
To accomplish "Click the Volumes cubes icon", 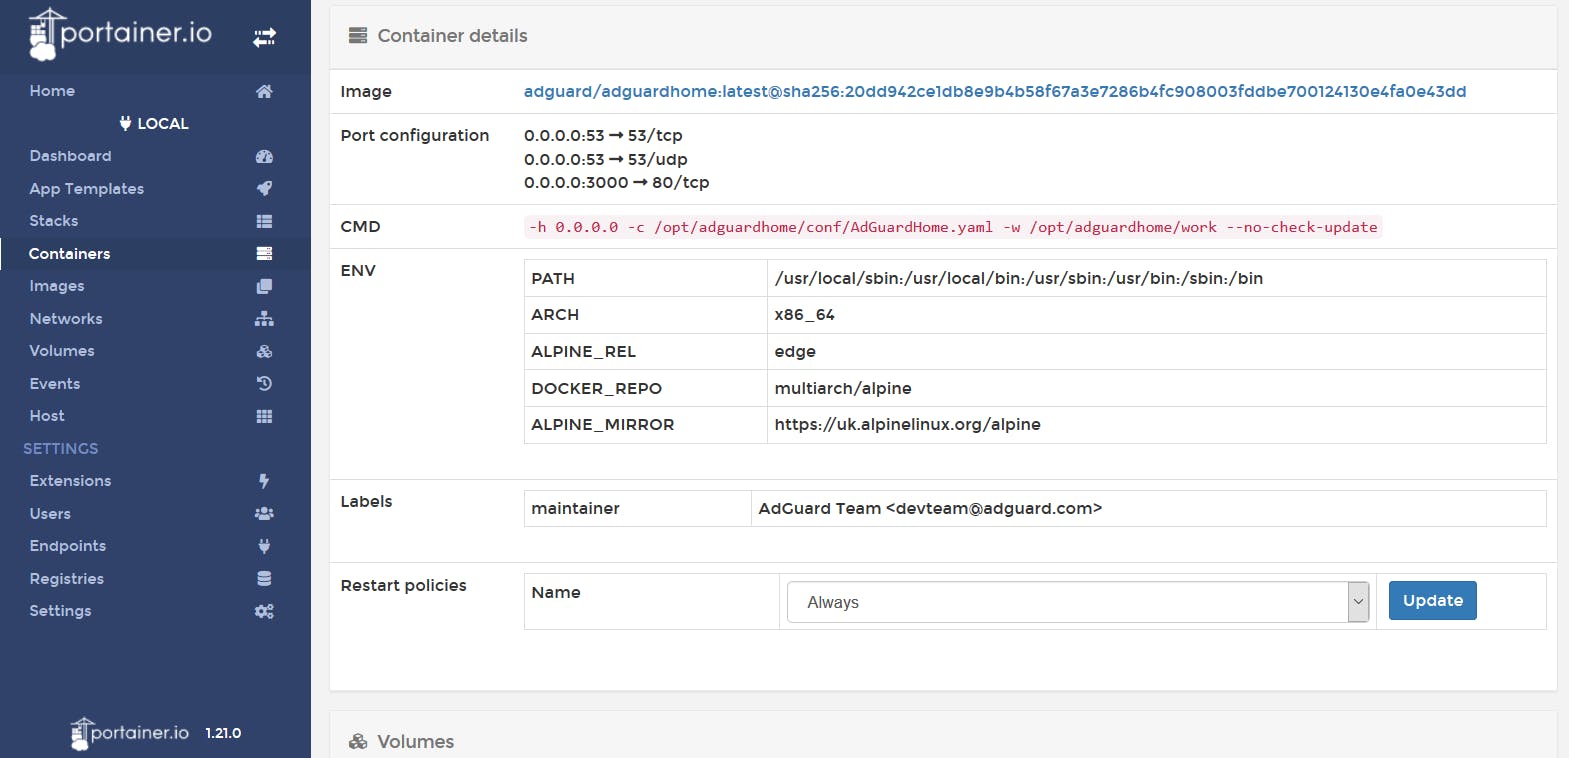I will pos(264,351).
